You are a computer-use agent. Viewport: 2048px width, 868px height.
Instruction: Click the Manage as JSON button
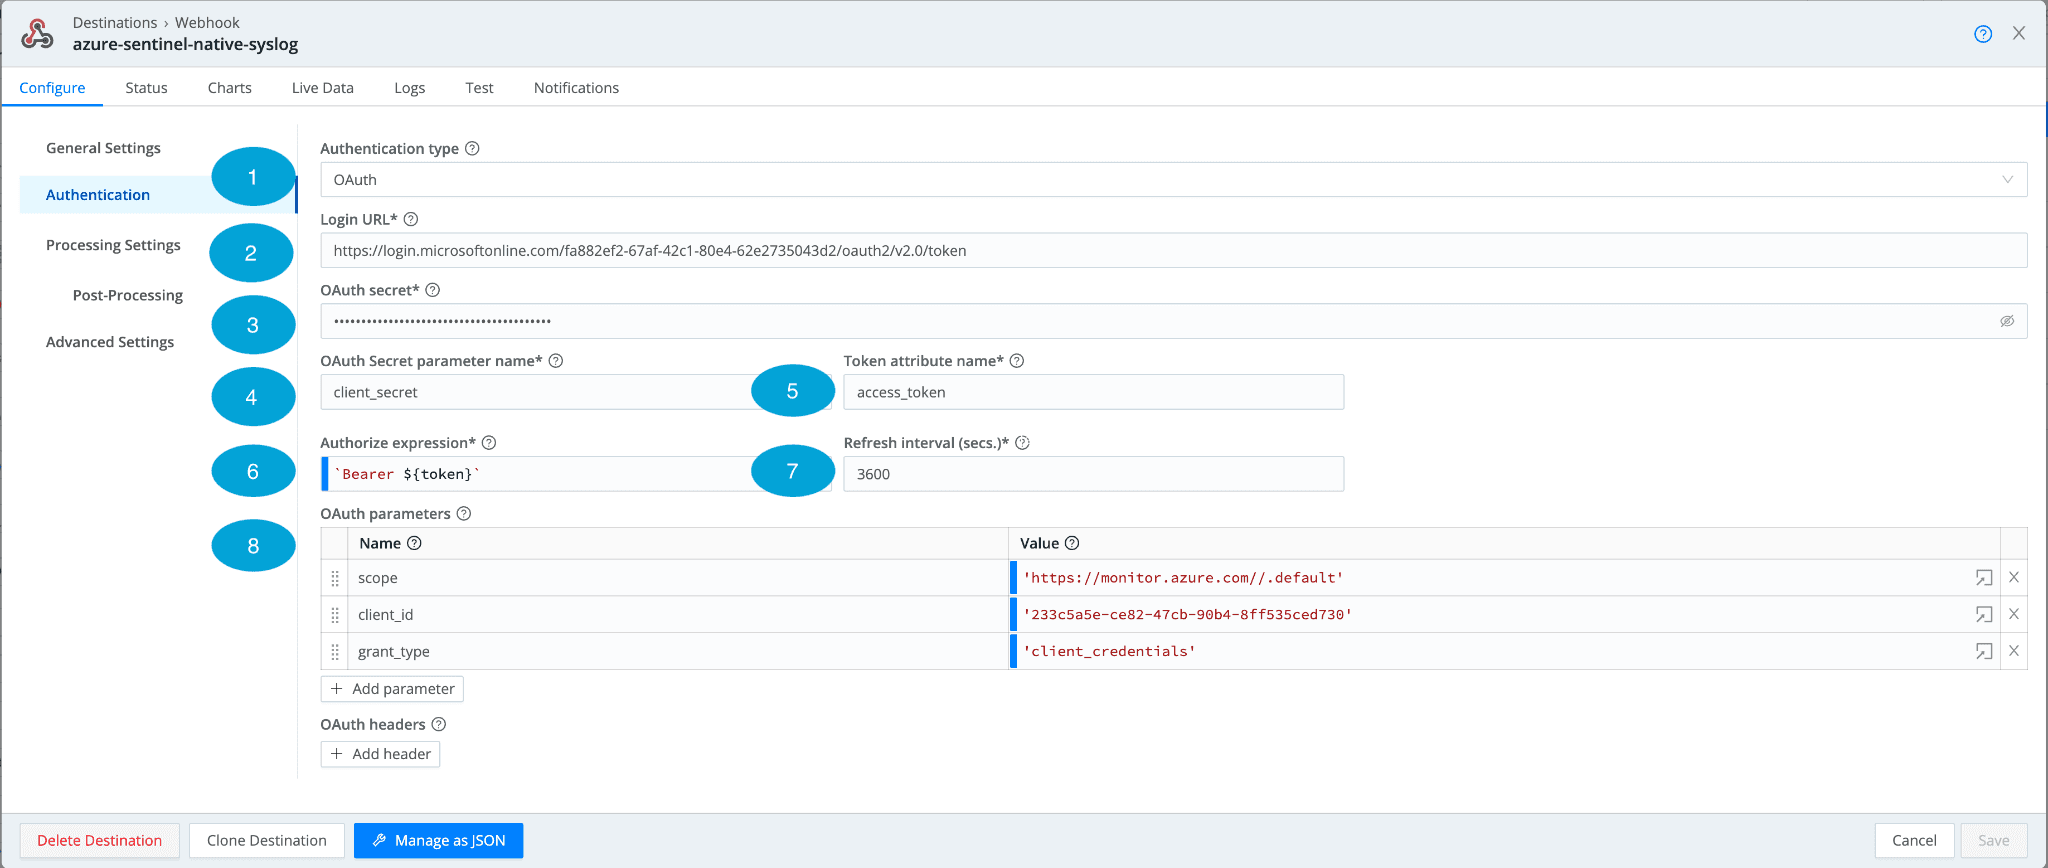[438, 840]
